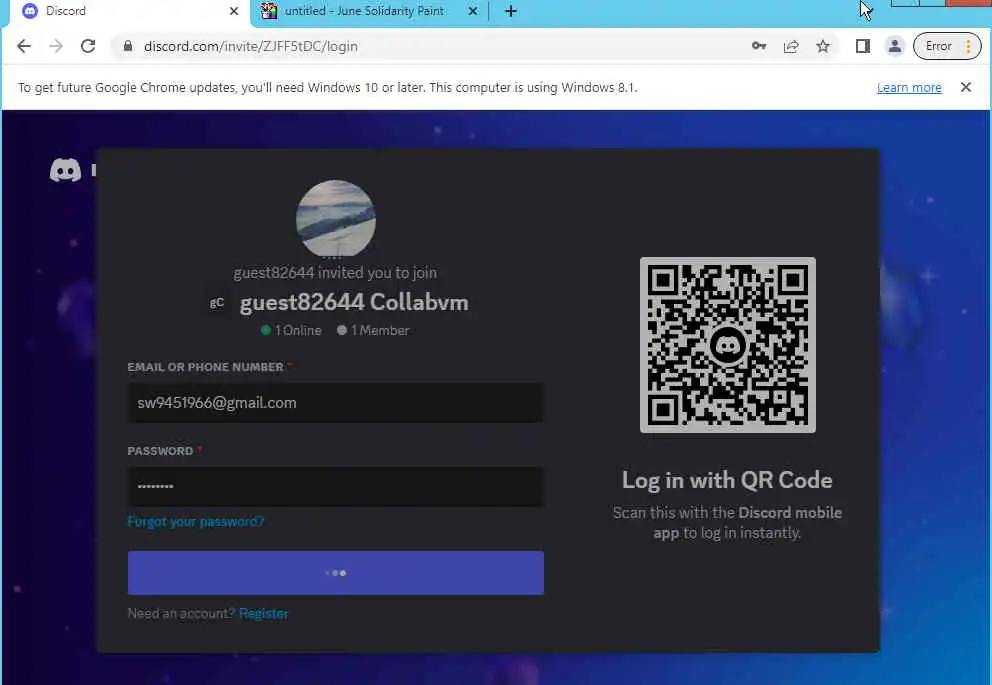
Task: Toggle the Chrome side panel icon
Action: tap(862, 46)
